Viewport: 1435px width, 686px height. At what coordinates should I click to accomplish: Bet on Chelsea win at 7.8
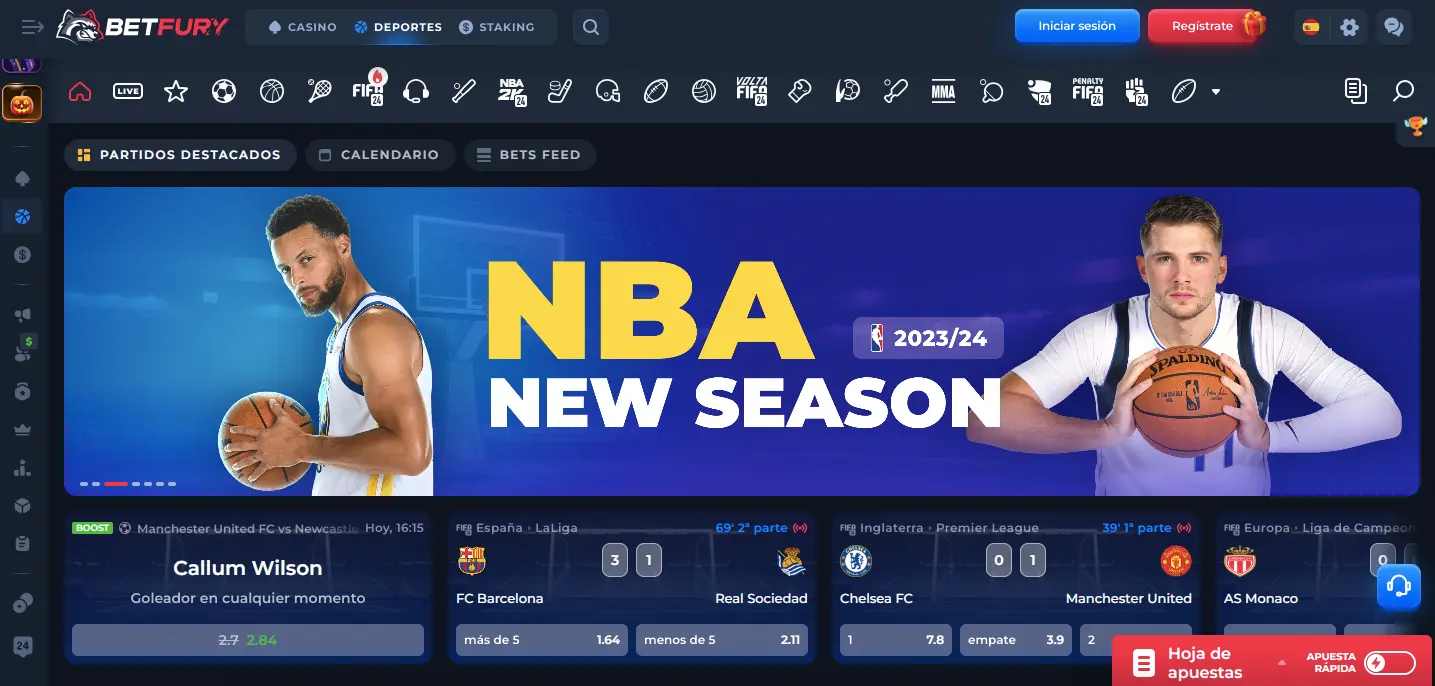[x=896, y=640]
